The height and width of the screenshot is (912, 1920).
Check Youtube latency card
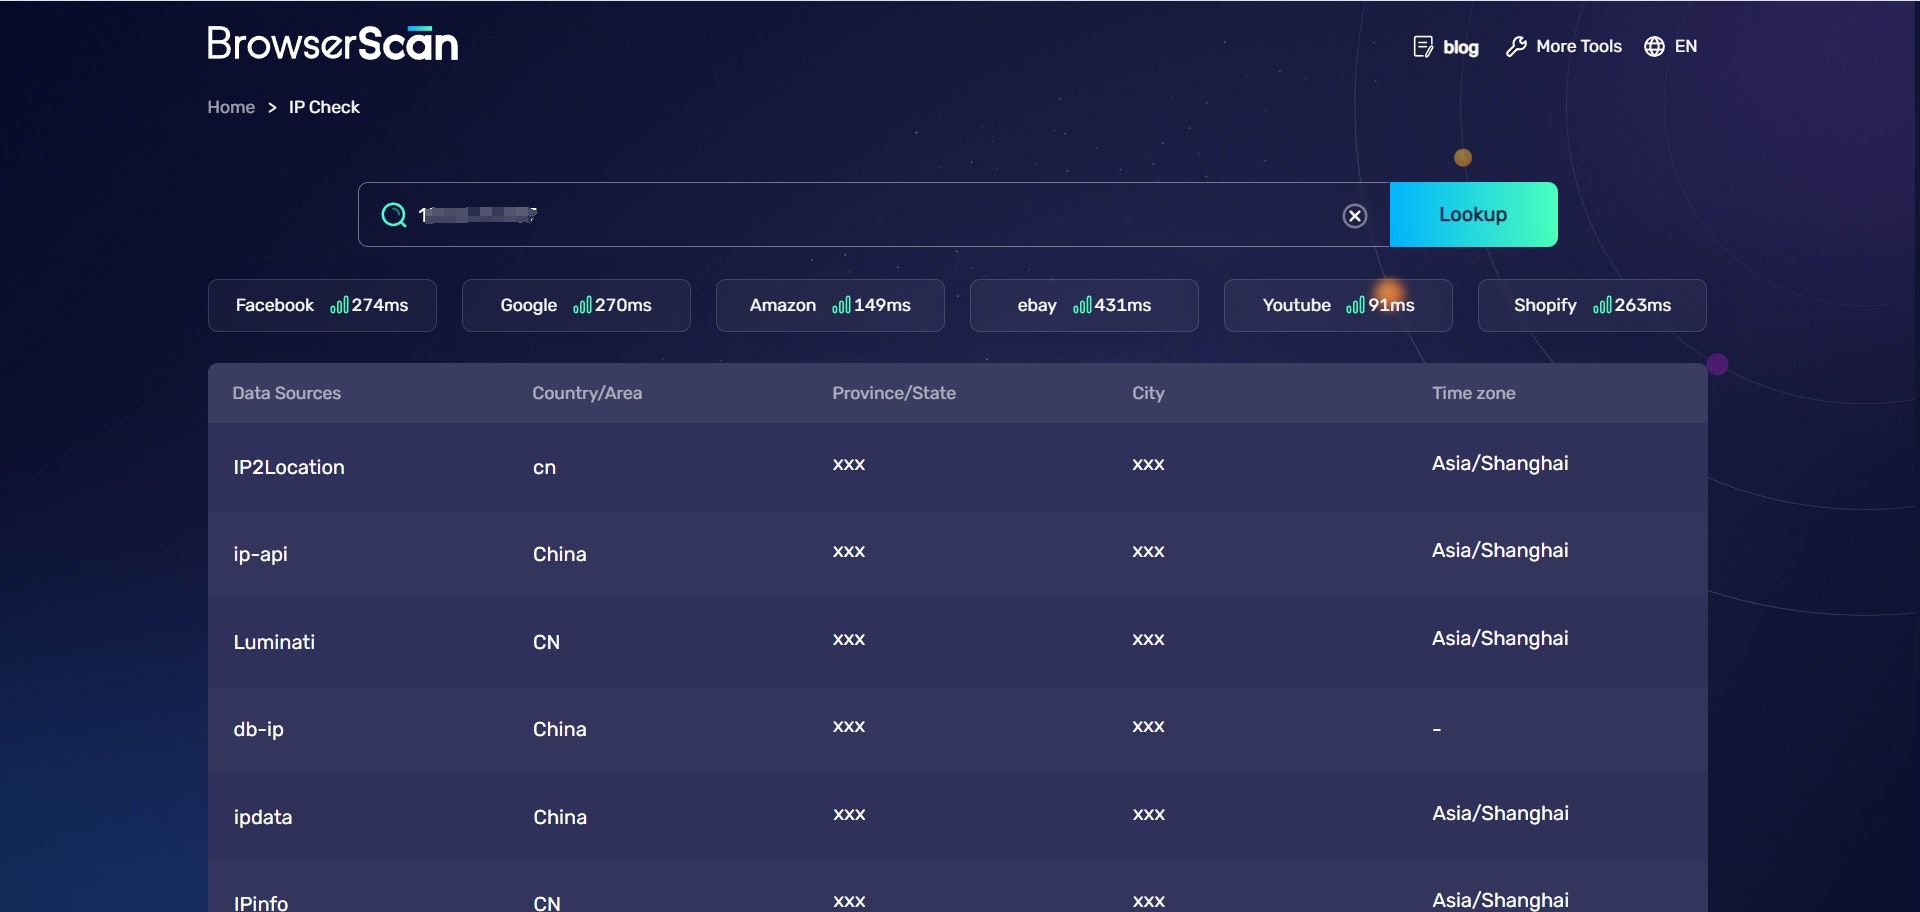tap(1338, 305)
